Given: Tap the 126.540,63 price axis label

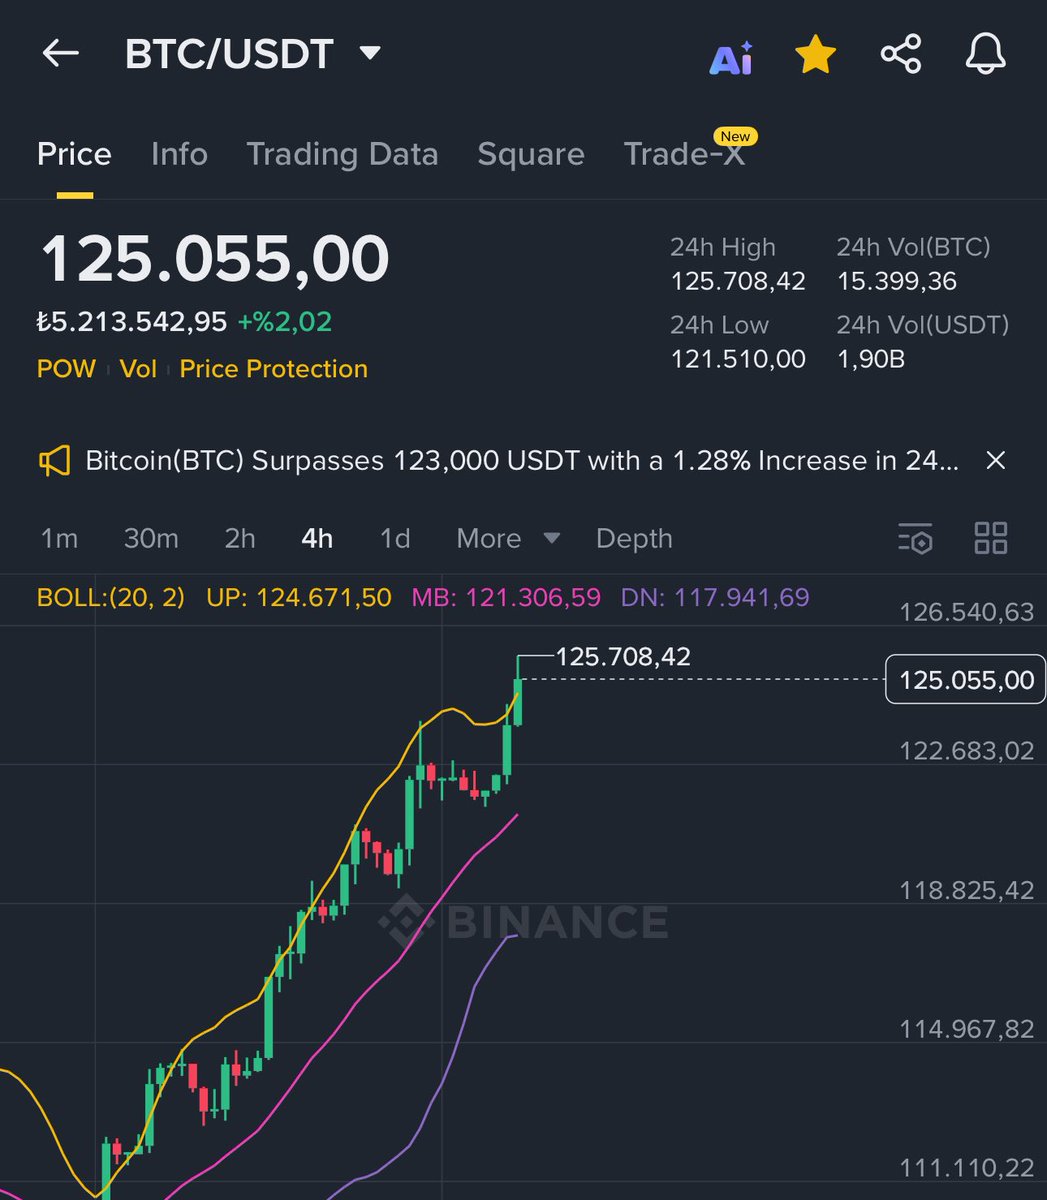Looking at the screenshot, I should (967, 612).
